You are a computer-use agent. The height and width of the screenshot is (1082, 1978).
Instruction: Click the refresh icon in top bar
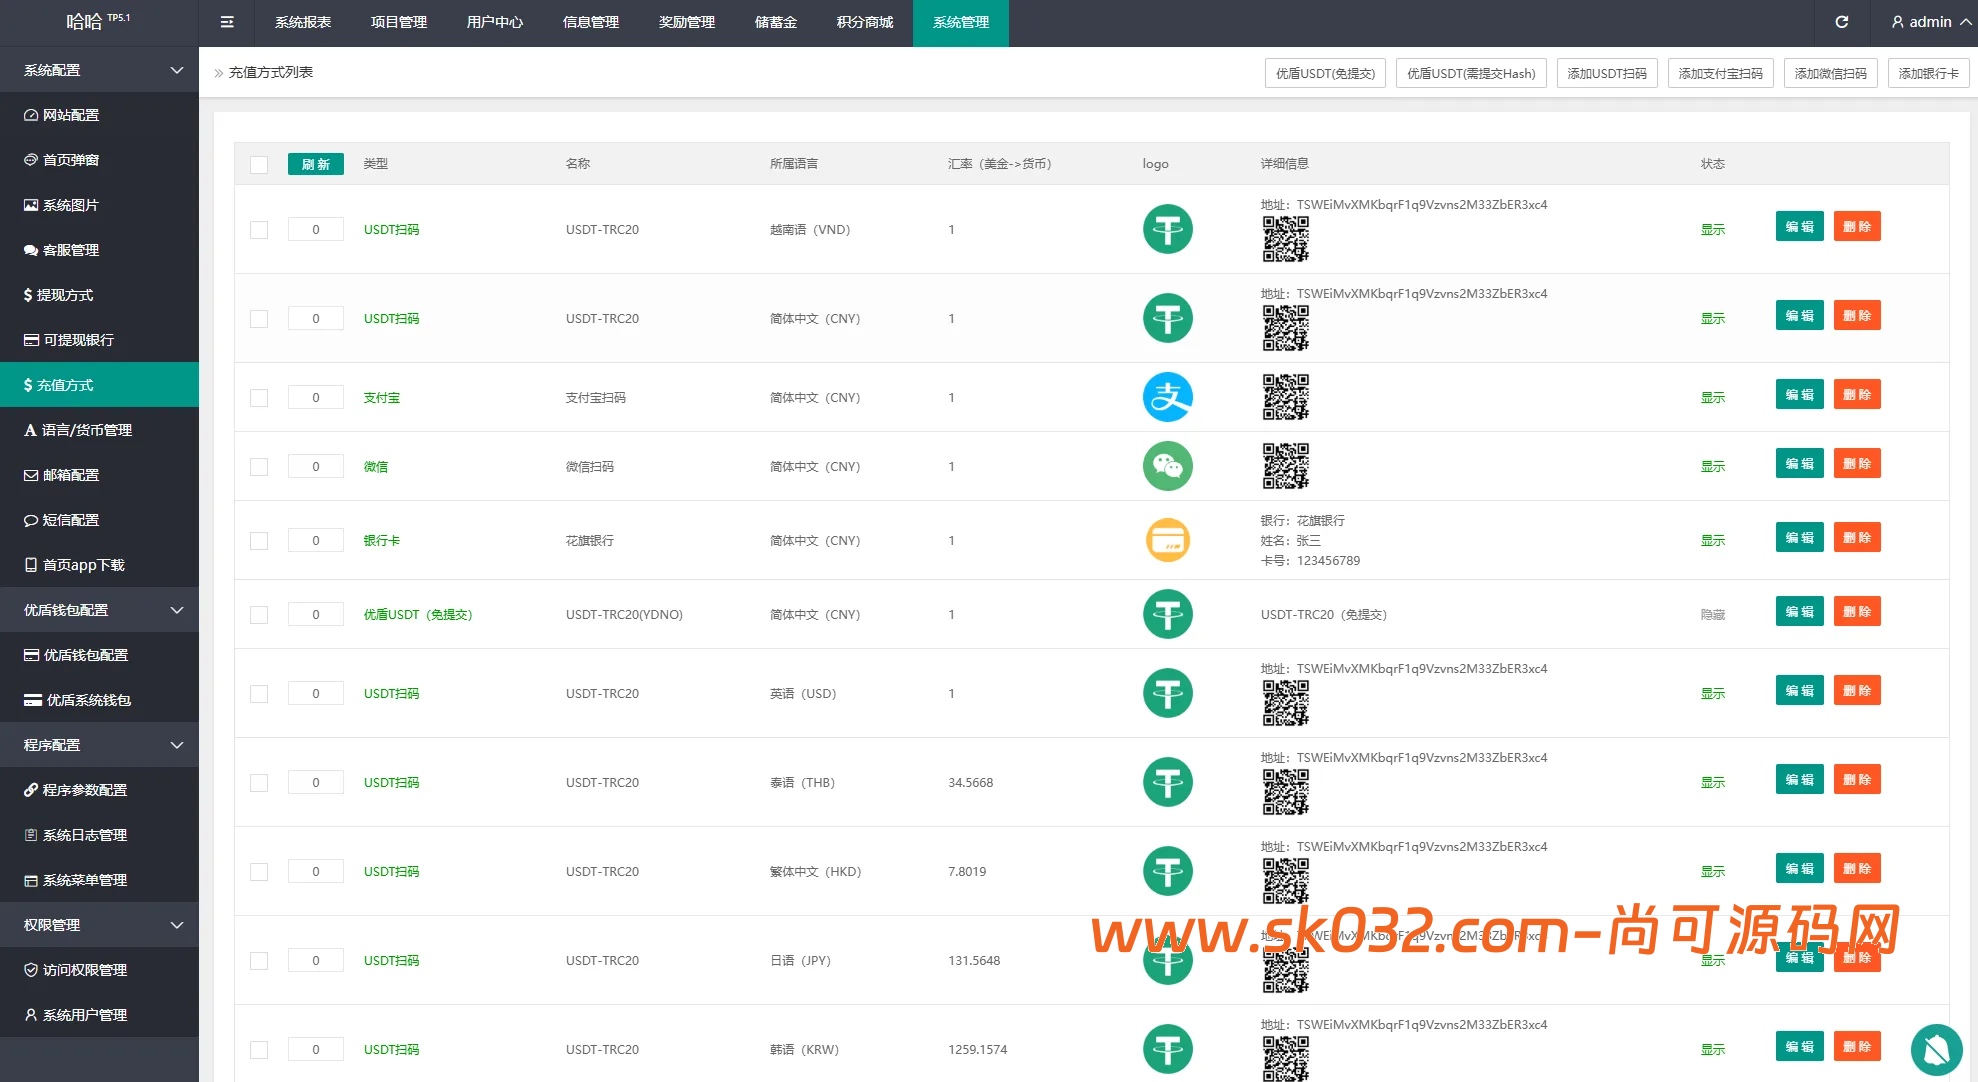[x=1841, y=22]
